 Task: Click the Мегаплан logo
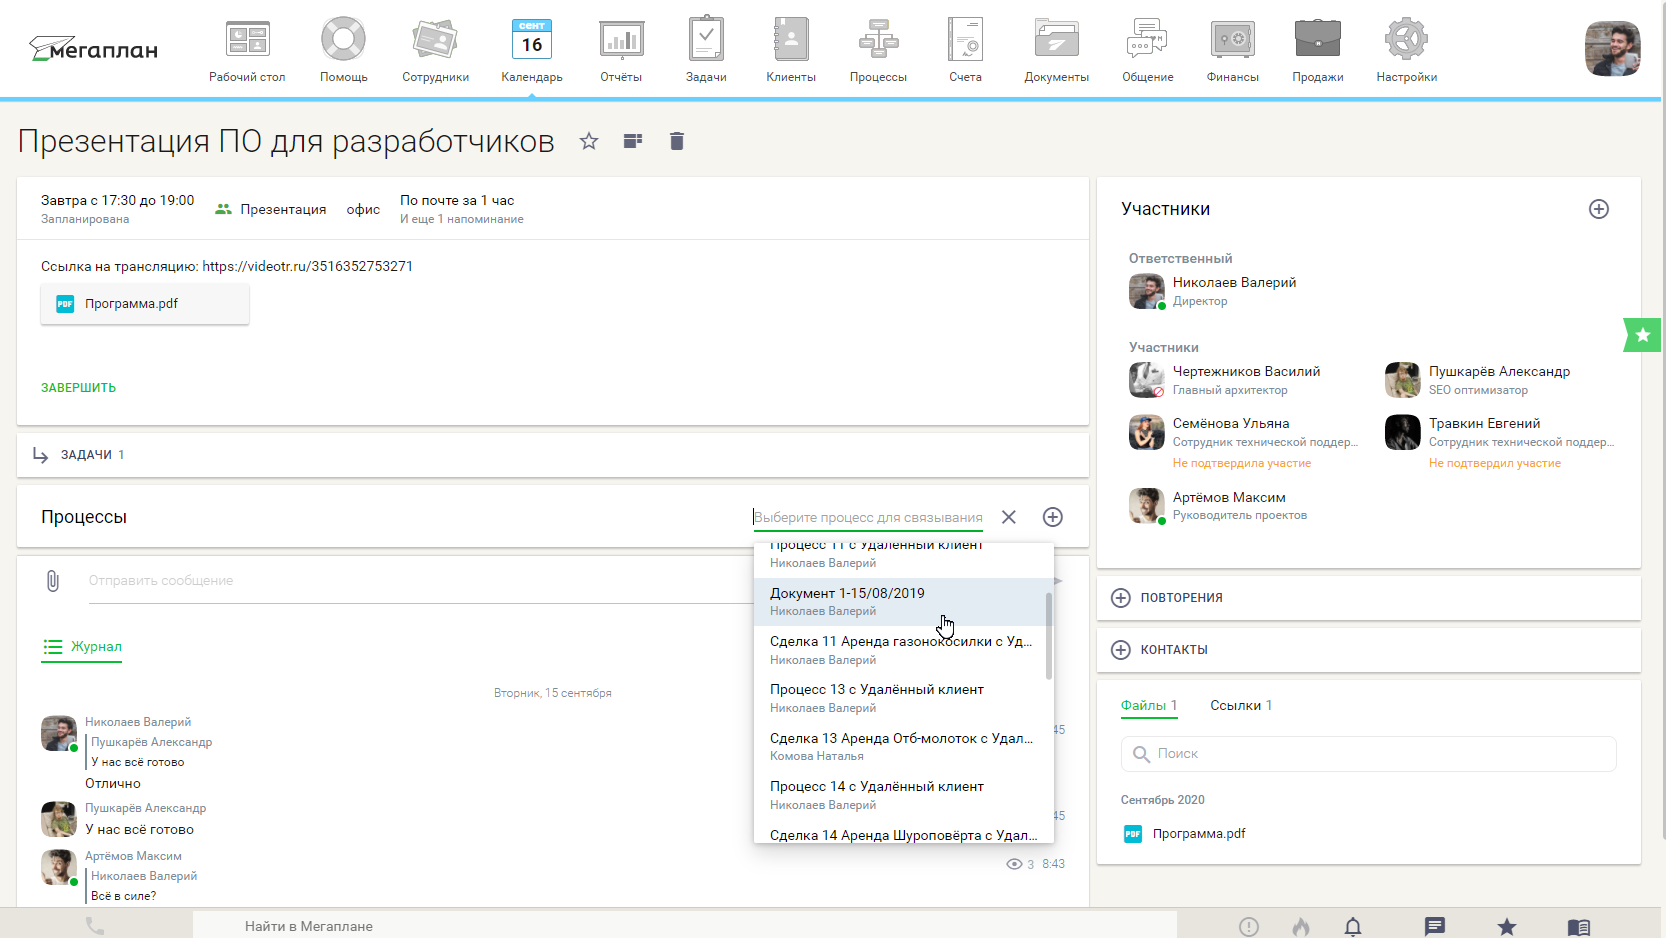point(93,48)
